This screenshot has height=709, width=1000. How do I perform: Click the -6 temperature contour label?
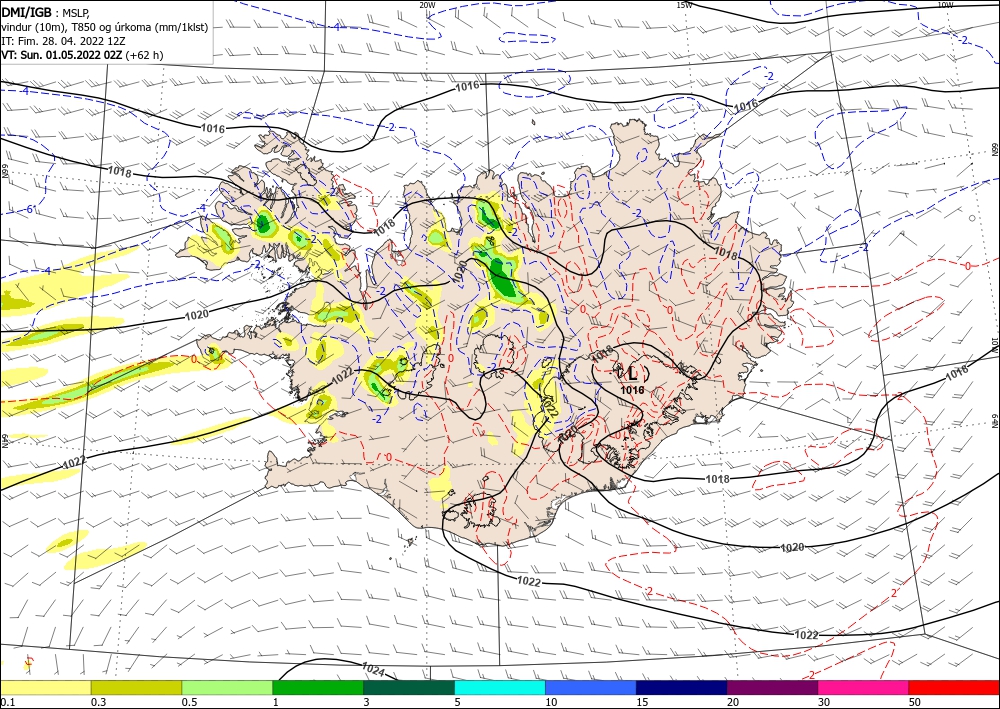[x=29, y=210]
